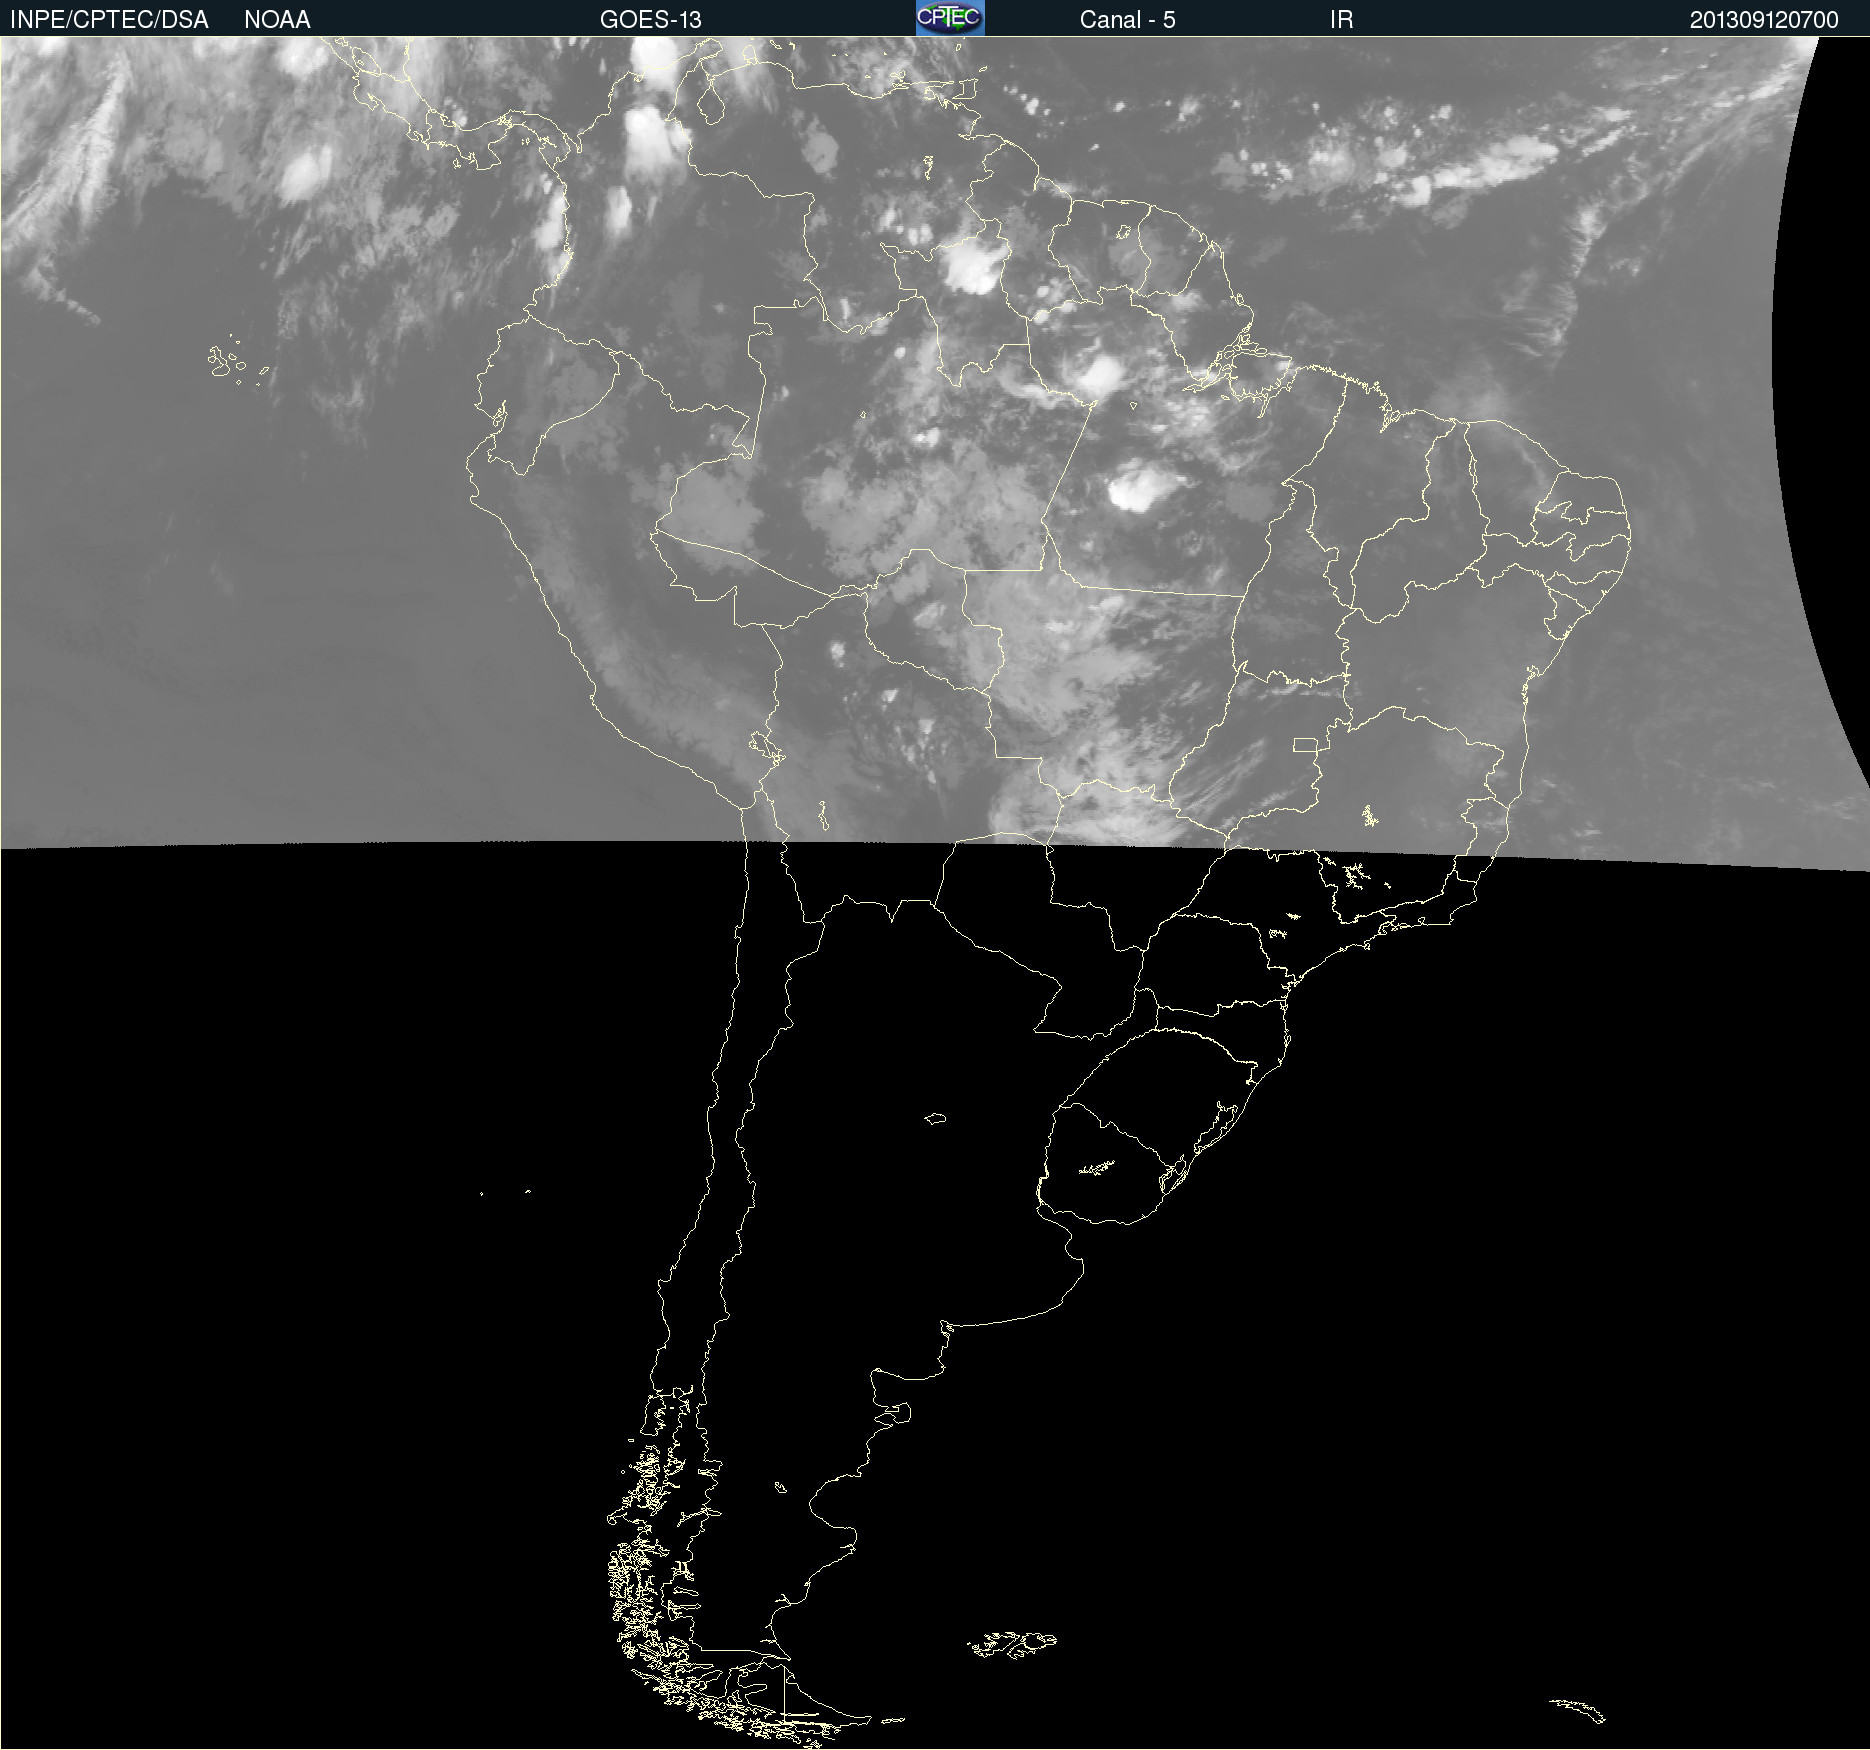The height and width of the screenshot is (1750, 1870).
Task: Click the Canal - 5 label
Action: pos(1127,20)
